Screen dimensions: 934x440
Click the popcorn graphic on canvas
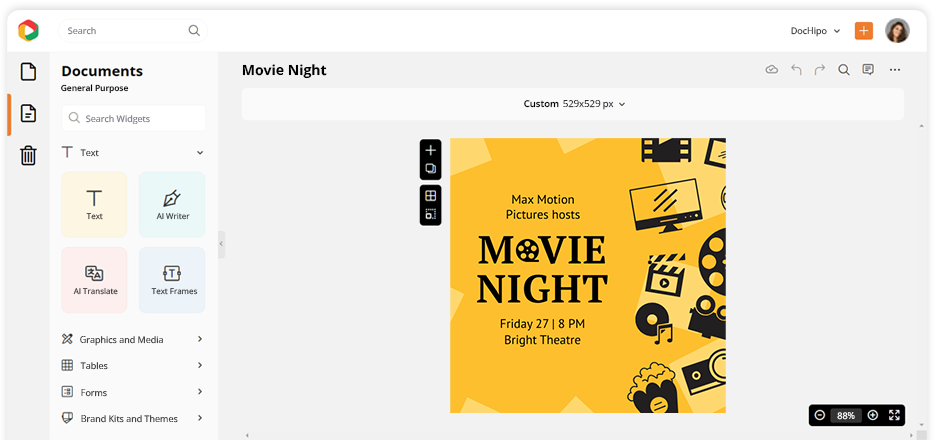point(651,388)
